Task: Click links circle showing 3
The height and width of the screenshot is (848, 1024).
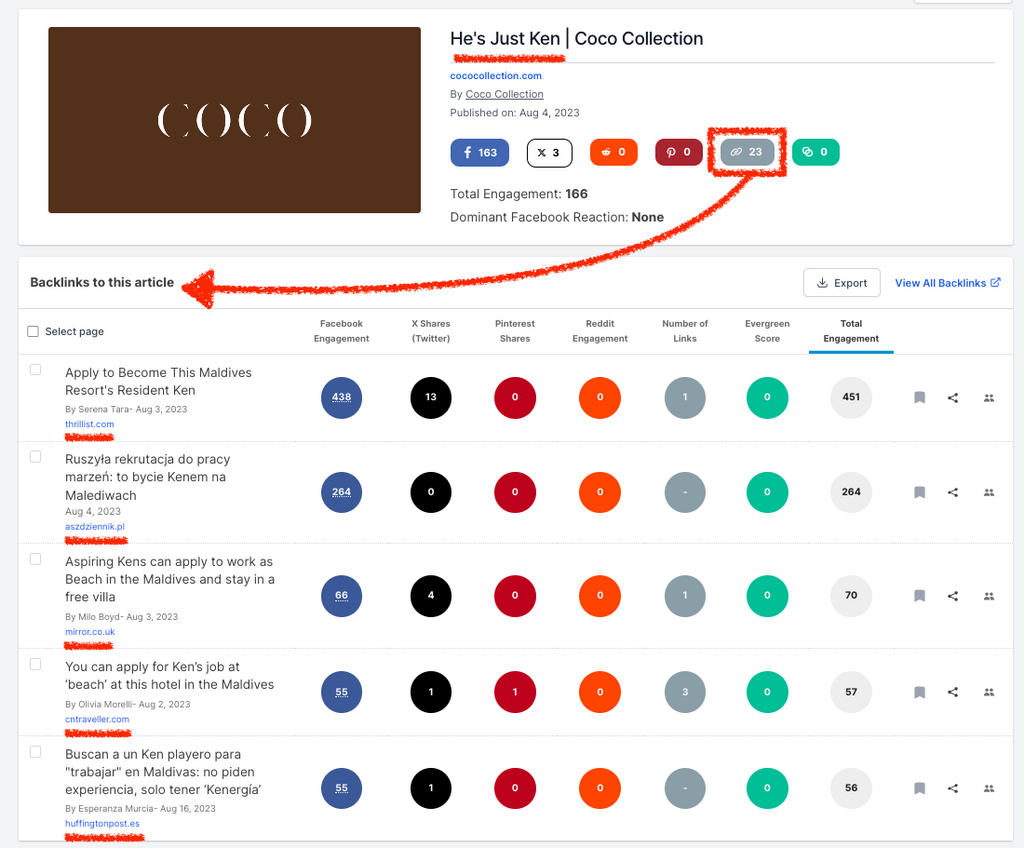Action: click(685, 692)
